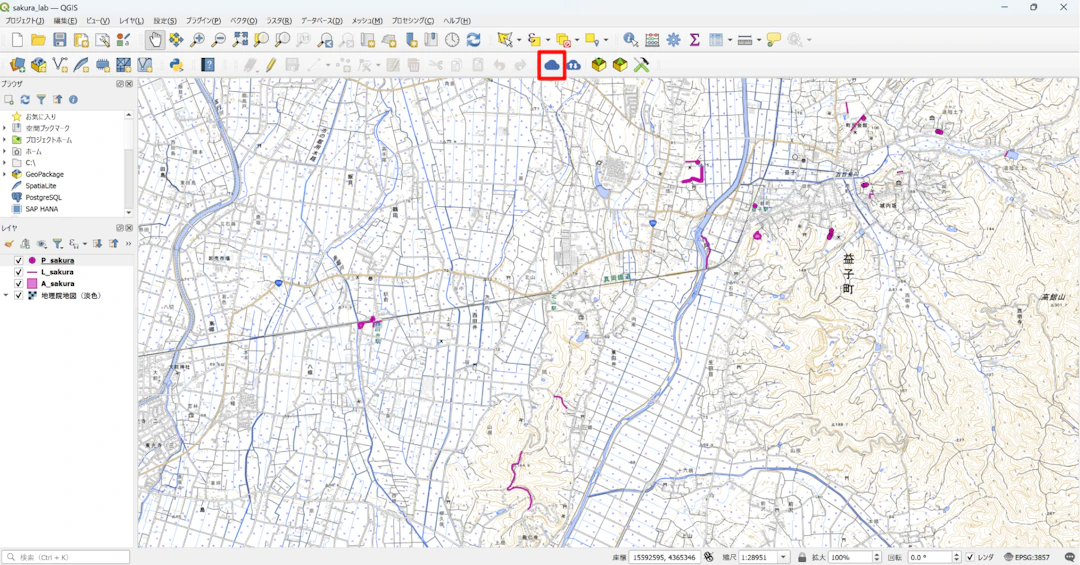Image resolution: width=1080 pixels, height=565 pixels.
Task: Open a project via the folder icon
Action: [39, 40]
